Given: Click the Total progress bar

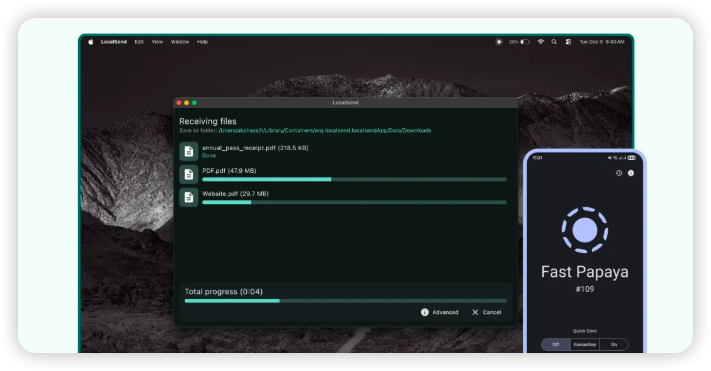Looking at the screenshot, I should pyautogui.click(x=346, y=301).
